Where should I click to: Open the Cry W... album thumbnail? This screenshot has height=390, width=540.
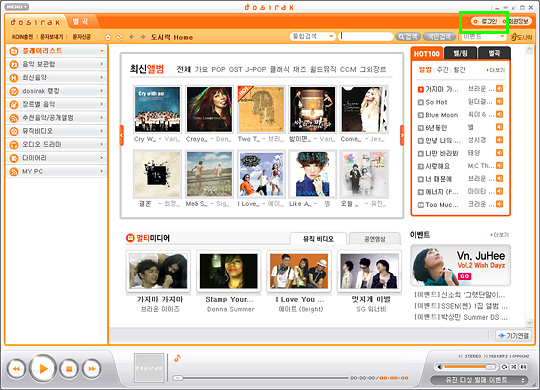click(157, 110)
